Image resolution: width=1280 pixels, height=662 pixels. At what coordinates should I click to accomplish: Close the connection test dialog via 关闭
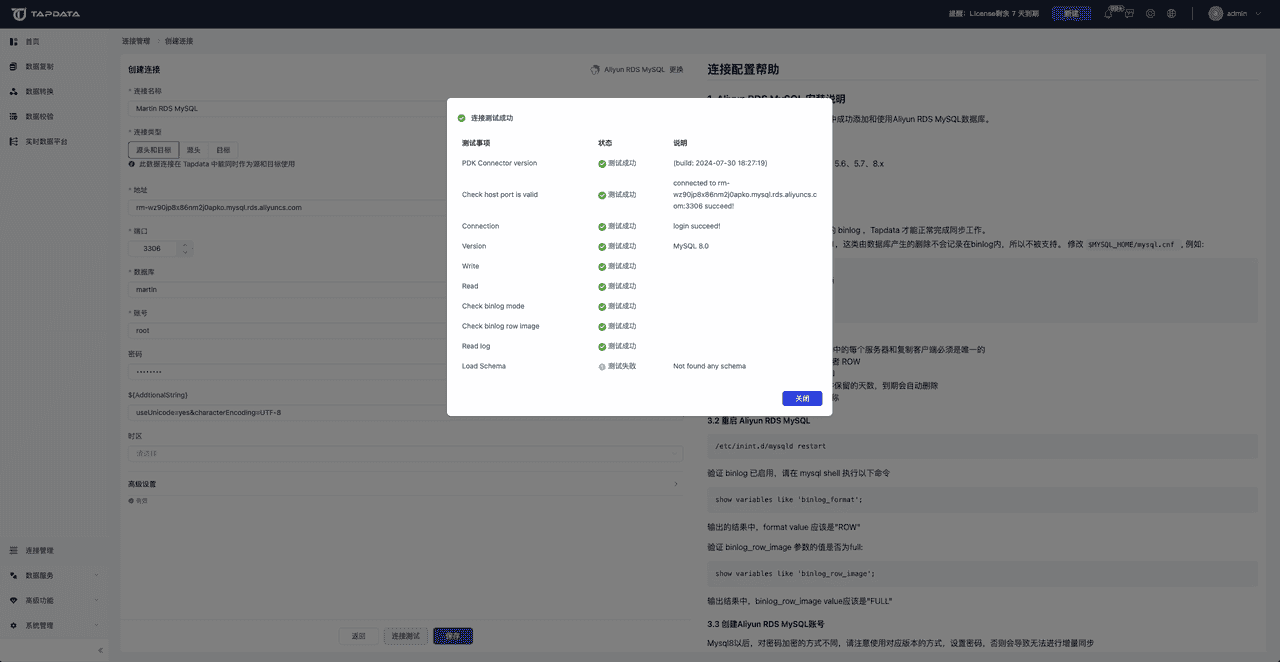click(x=800, y=398)
